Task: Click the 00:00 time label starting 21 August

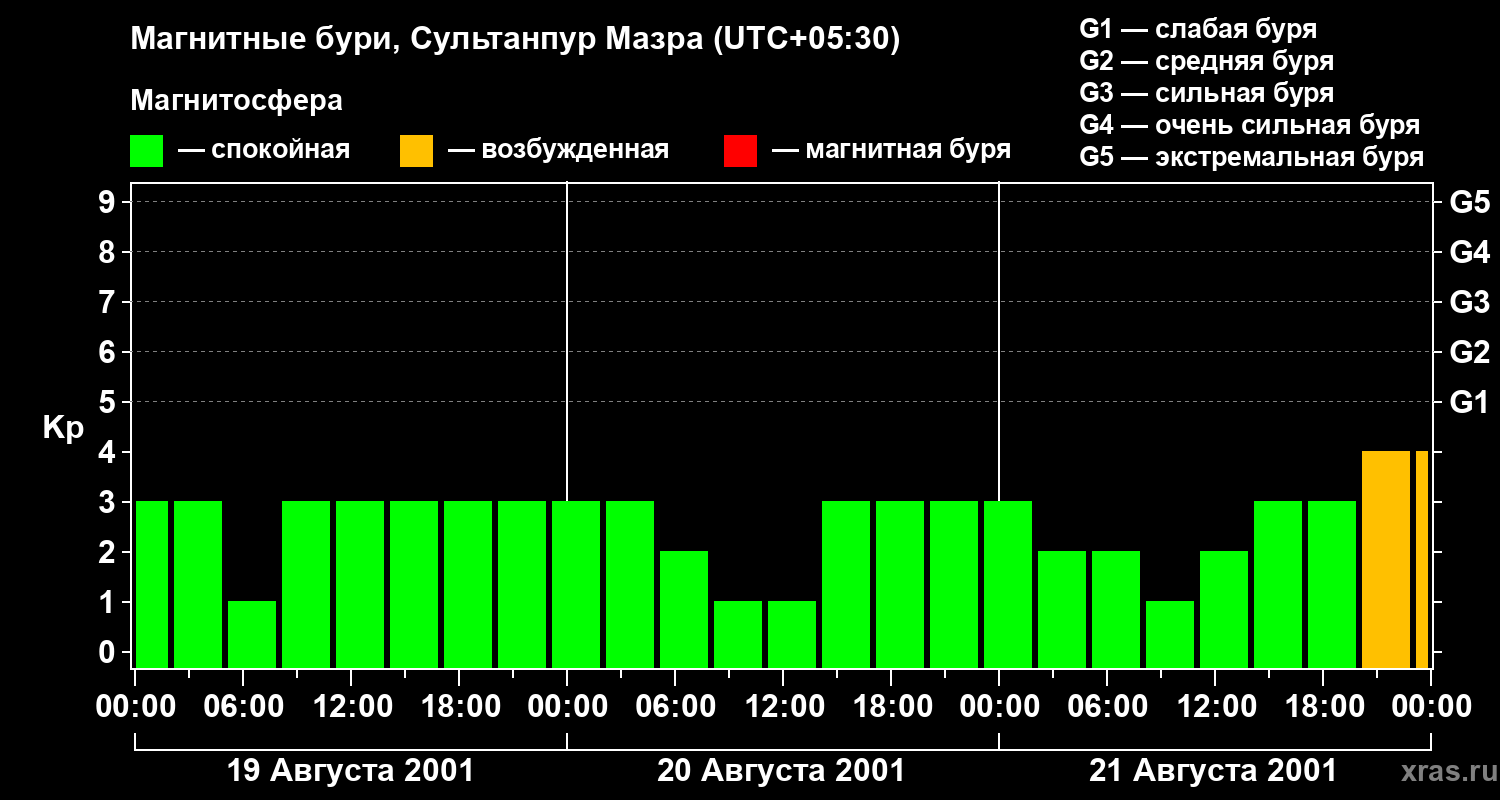Action: 999,707
